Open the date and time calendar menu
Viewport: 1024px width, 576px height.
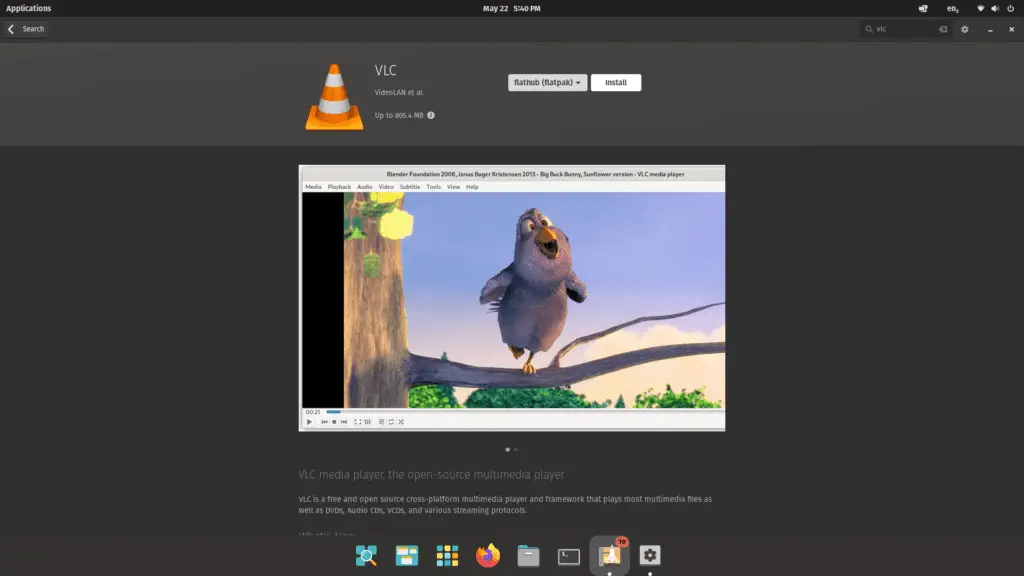pyautogui.click(x=512, y=8)
